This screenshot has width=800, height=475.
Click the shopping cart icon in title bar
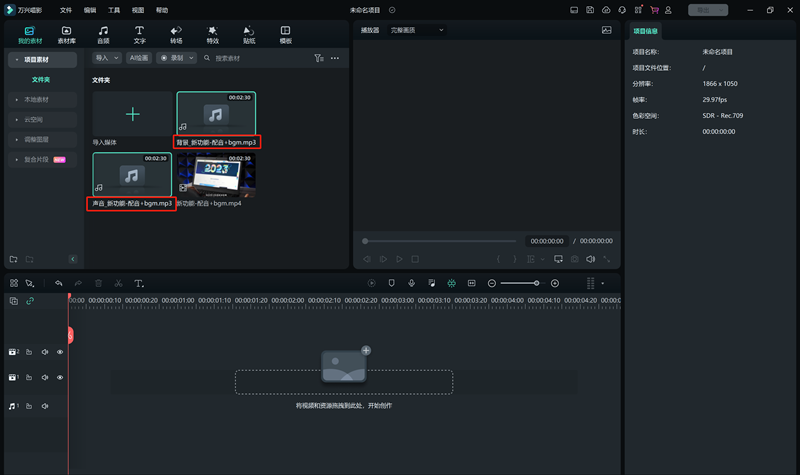pos(654,10)
